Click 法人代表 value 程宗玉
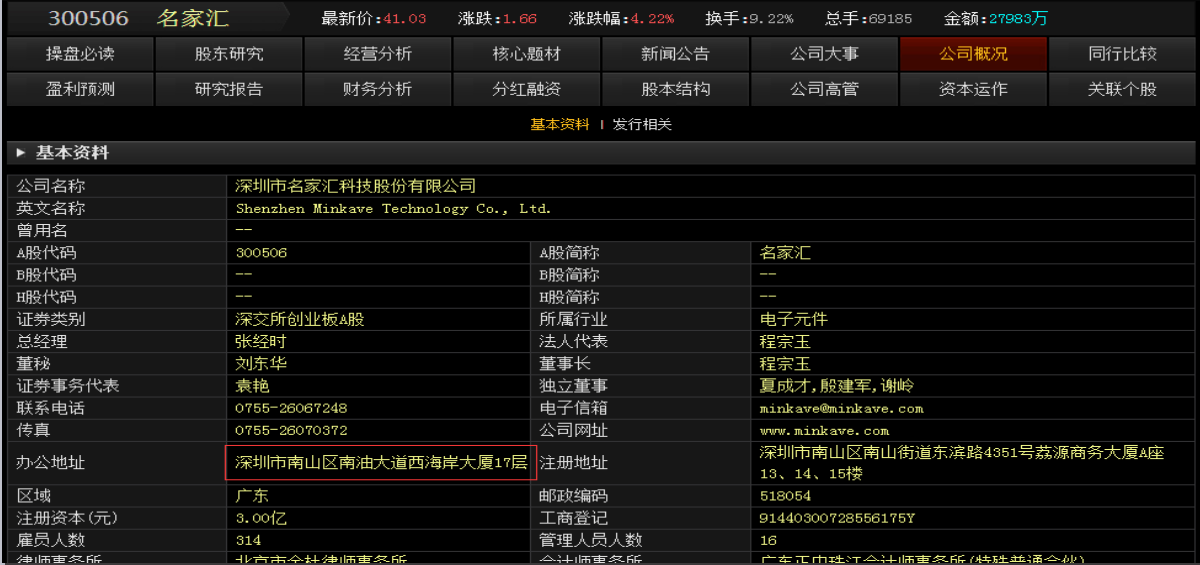The image size is (1200, 565). tap(785, 341)
